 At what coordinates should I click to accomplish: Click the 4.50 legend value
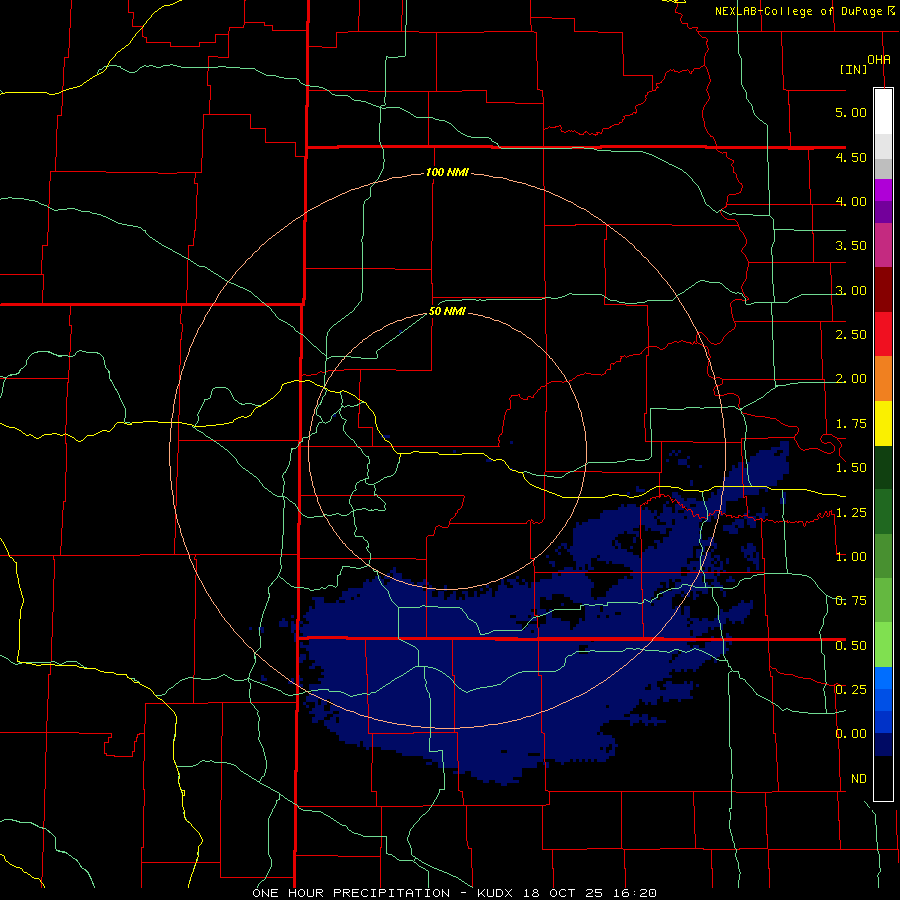pos(851,157)
